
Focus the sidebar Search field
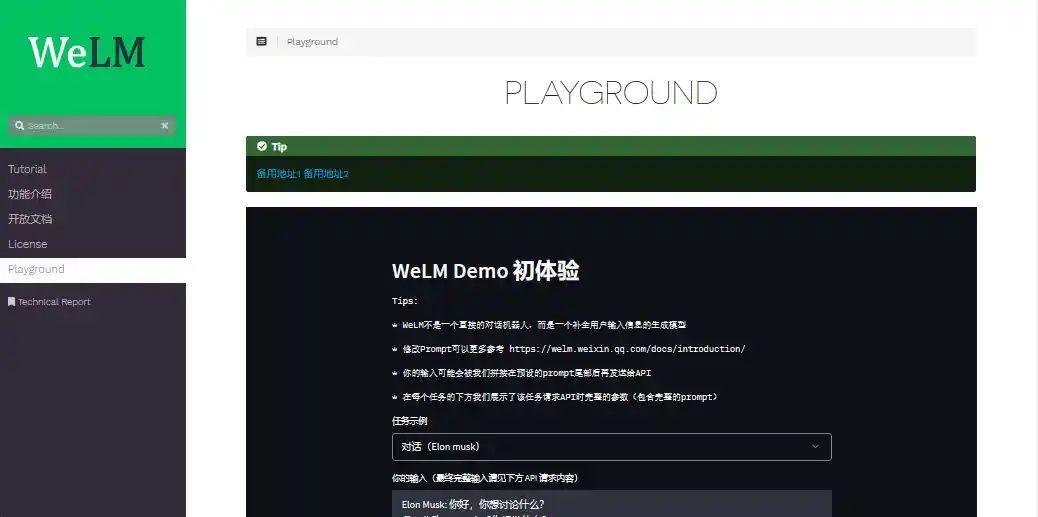[91, 126]
